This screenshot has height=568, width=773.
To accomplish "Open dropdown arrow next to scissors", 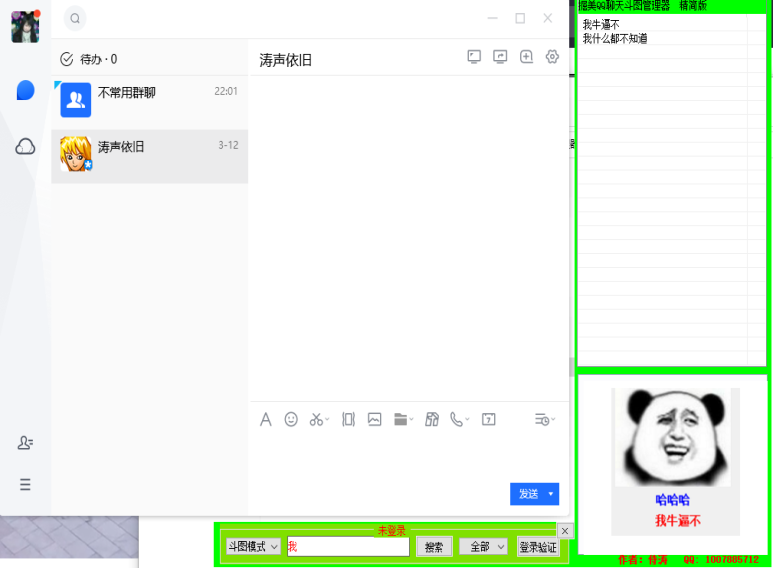I will (327, 420).
